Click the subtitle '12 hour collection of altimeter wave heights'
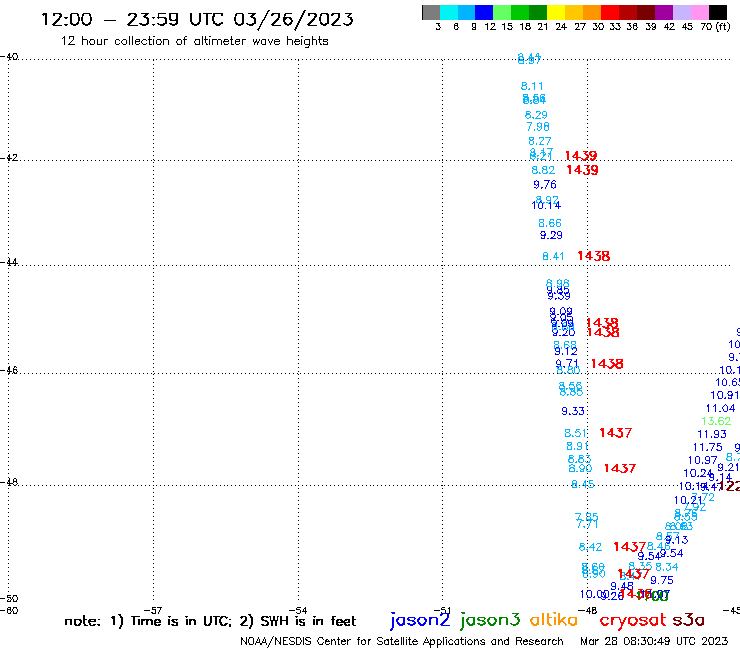 [194, 41]
